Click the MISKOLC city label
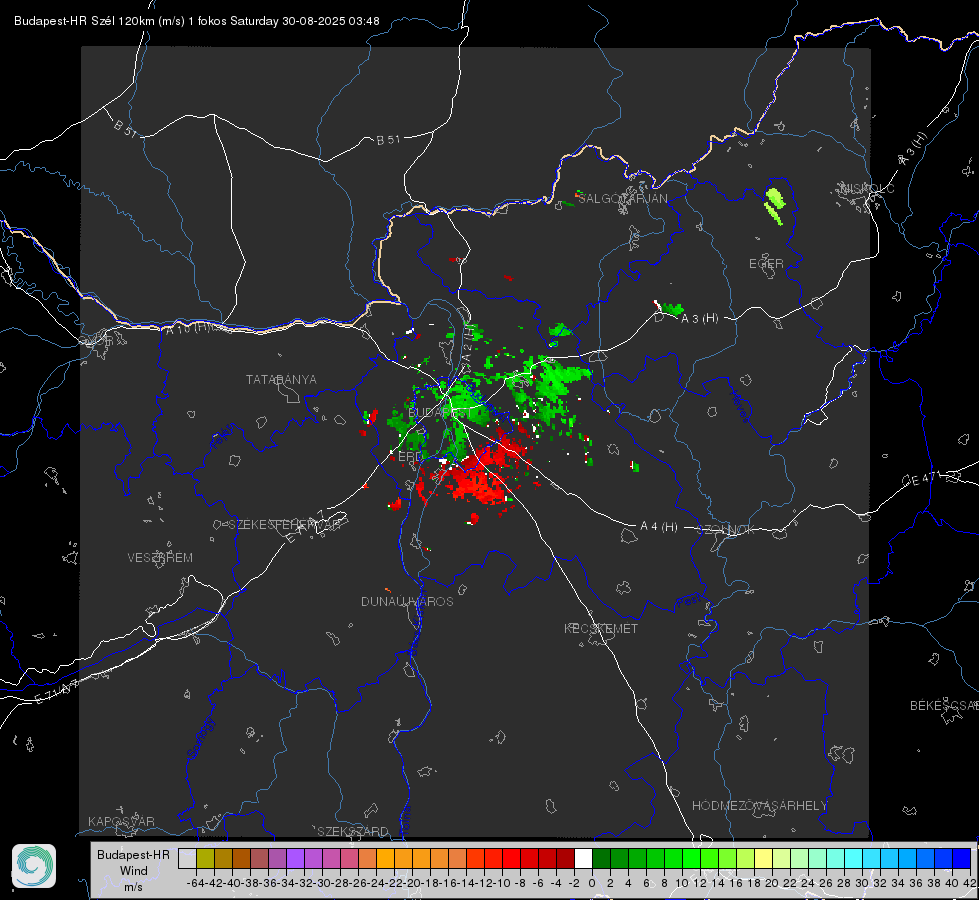The width and height of the screenshot is (979, 900). point(867,188)
